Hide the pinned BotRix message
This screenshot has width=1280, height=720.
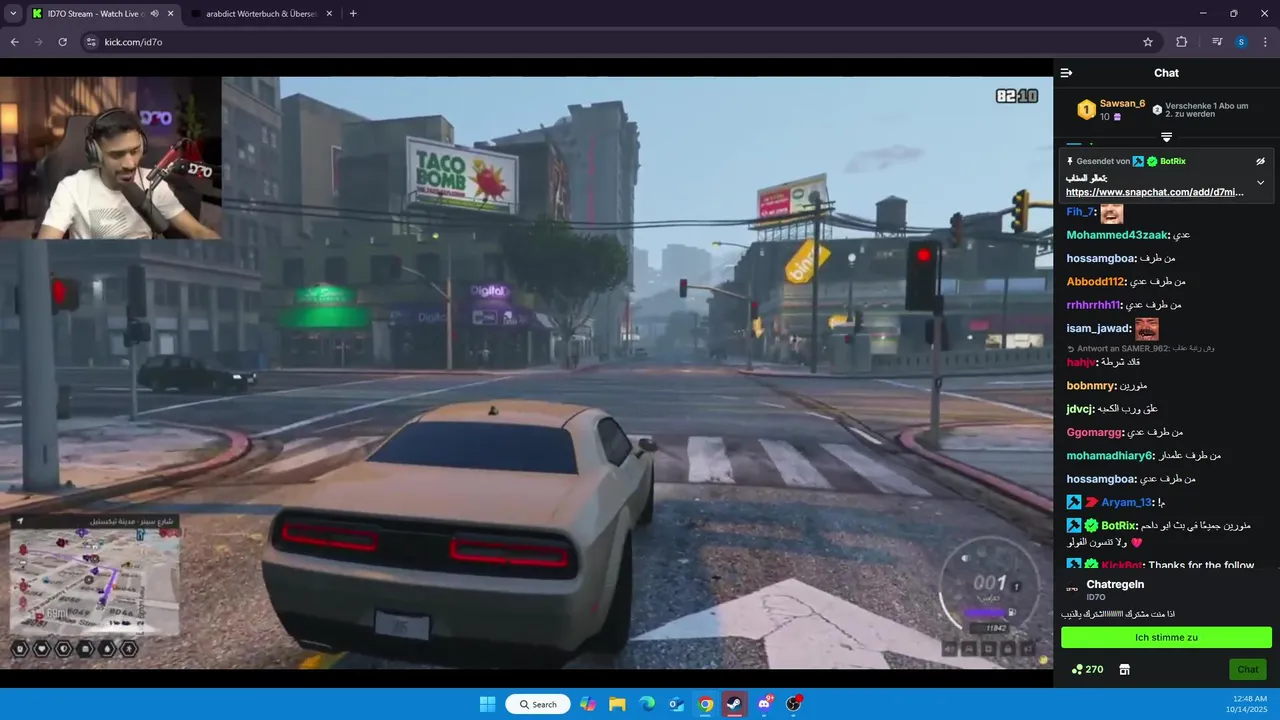pos(1261,161)
